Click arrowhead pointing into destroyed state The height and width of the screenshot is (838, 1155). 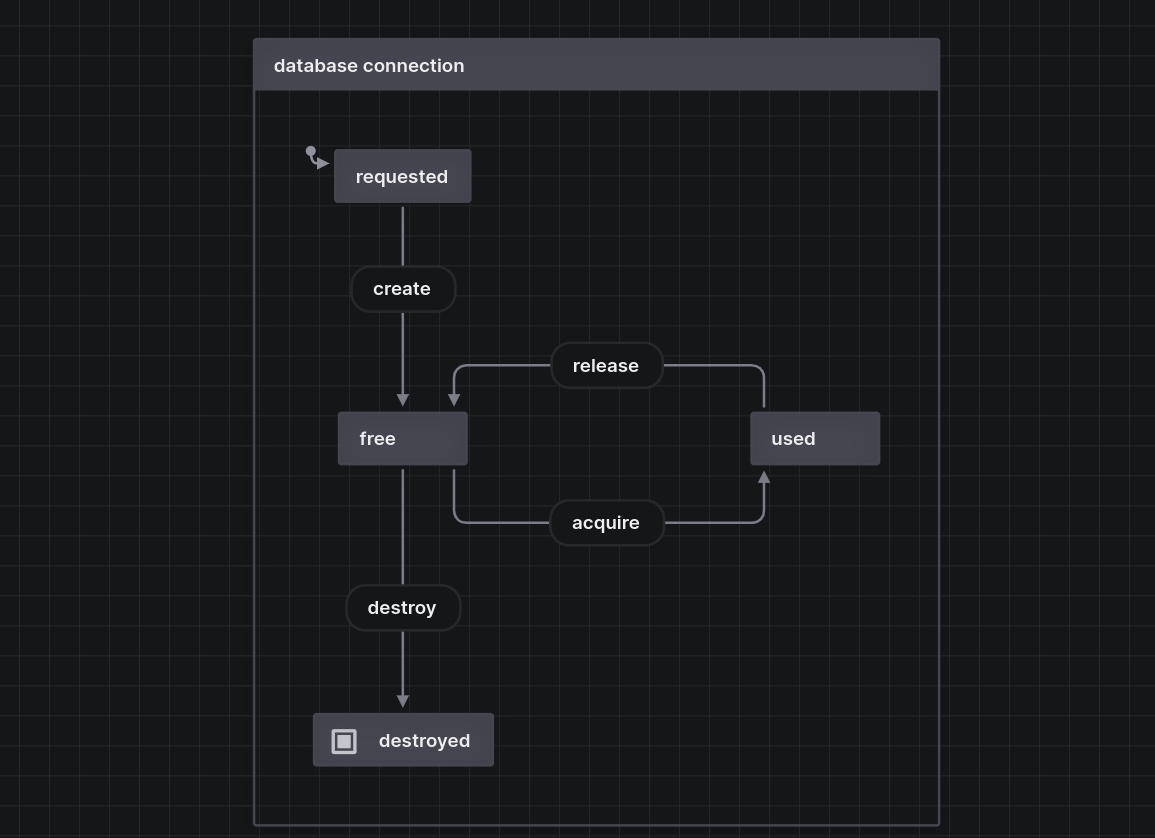[403, 701]
